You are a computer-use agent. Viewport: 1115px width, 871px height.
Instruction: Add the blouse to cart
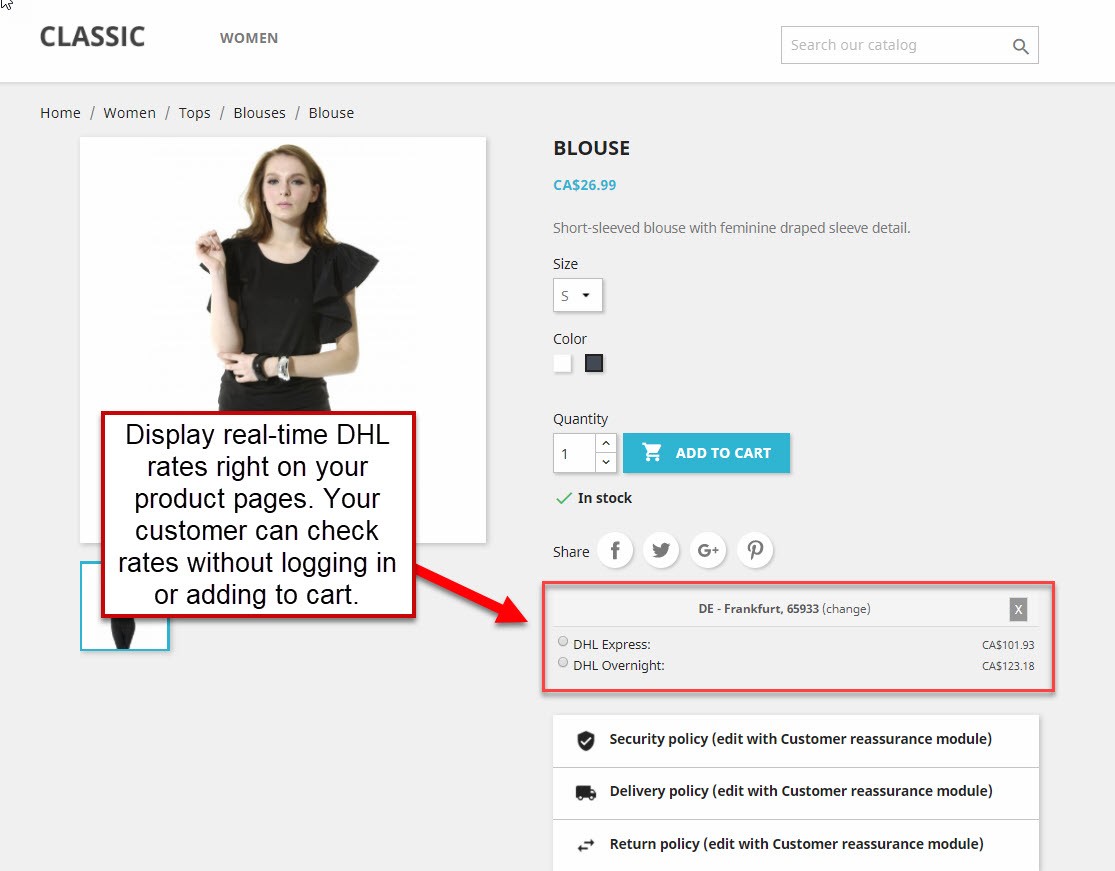(706, 453)
